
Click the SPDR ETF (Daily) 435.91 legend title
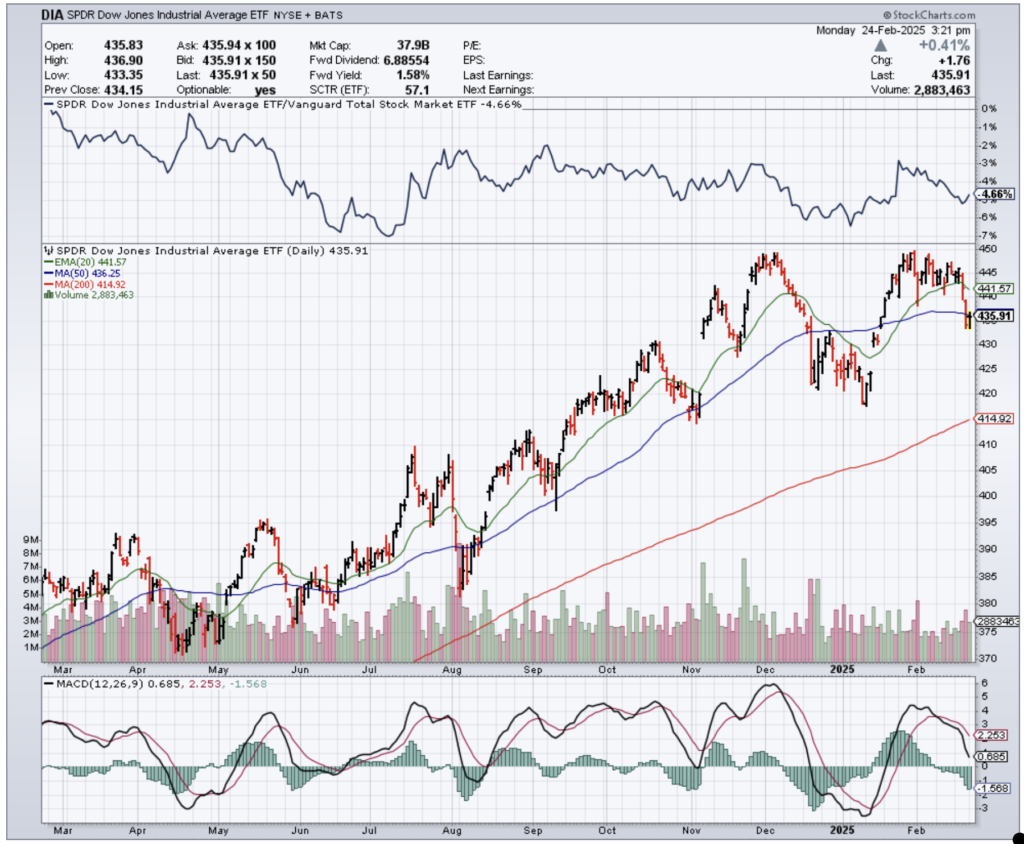[x=212, y=250]
